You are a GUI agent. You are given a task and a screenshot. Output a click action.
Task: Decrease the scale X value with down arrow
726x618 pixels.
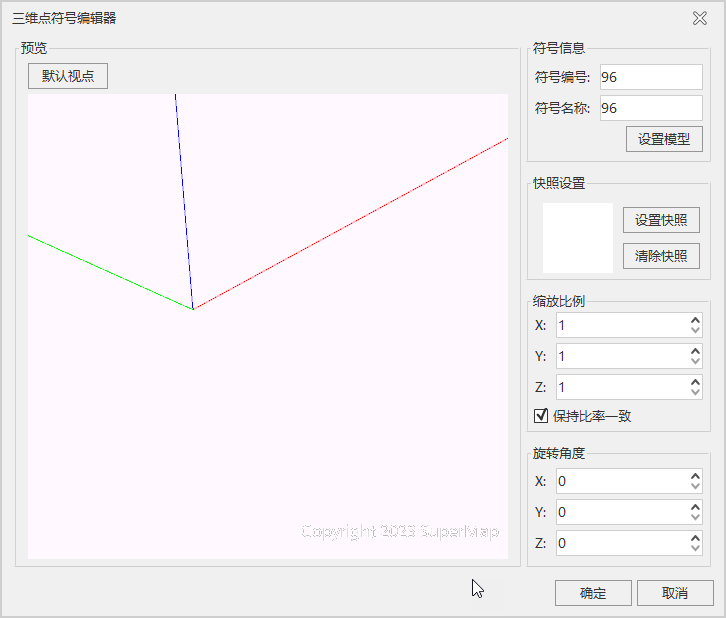[695, 331]
